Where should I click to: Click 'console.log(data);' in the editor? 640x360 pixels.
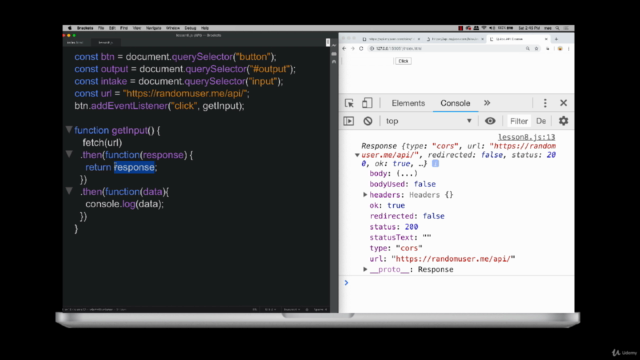tap(124, 204)
